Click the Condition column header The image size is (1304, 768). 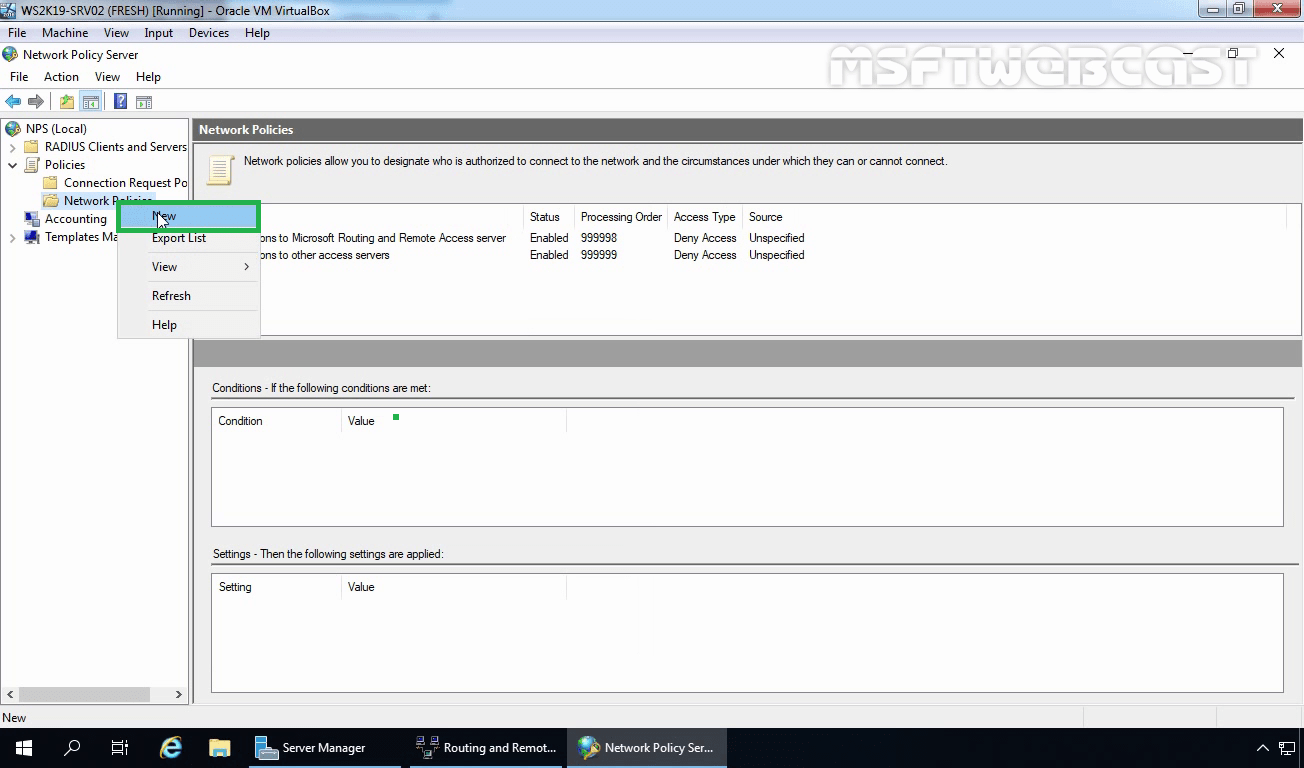point(276,421)
